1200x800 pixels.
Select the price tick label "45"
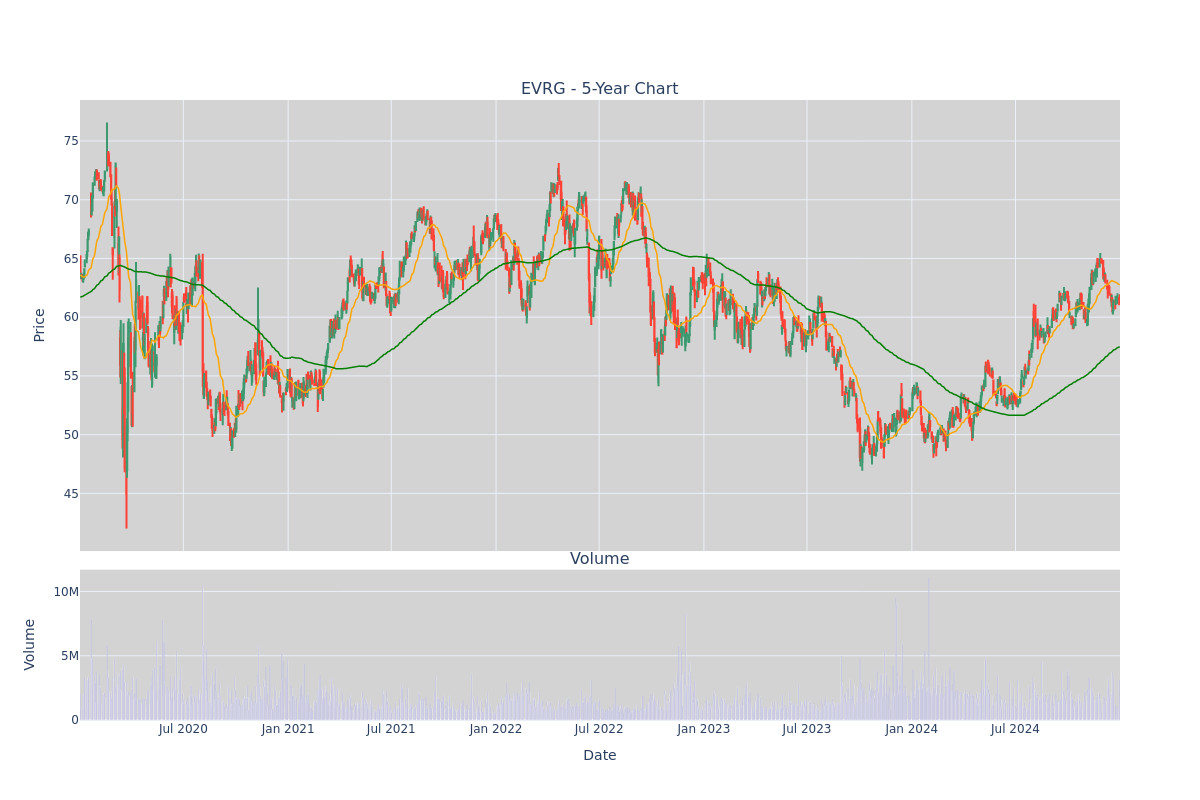[70, 494]
